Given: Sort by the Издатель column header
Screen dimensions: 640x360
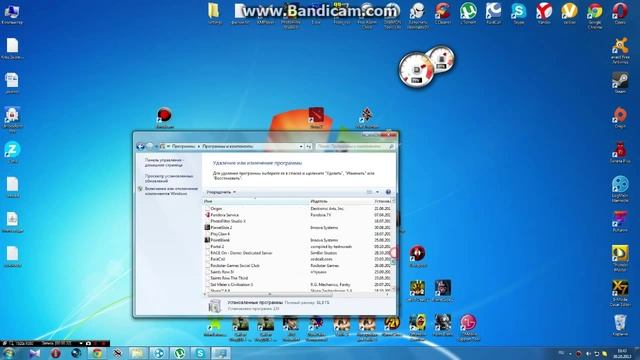Looking at the screenshot, I should pos(340,201).
